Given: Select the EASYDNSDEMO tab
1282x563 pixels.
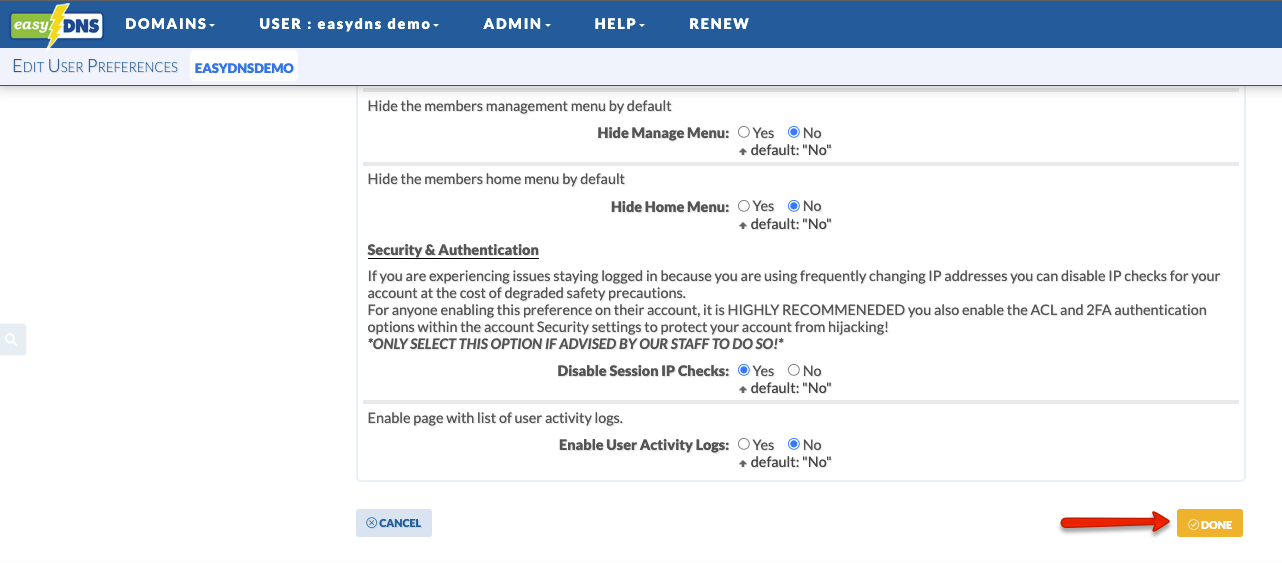Looking at the screenshot, I should point(244,68).
